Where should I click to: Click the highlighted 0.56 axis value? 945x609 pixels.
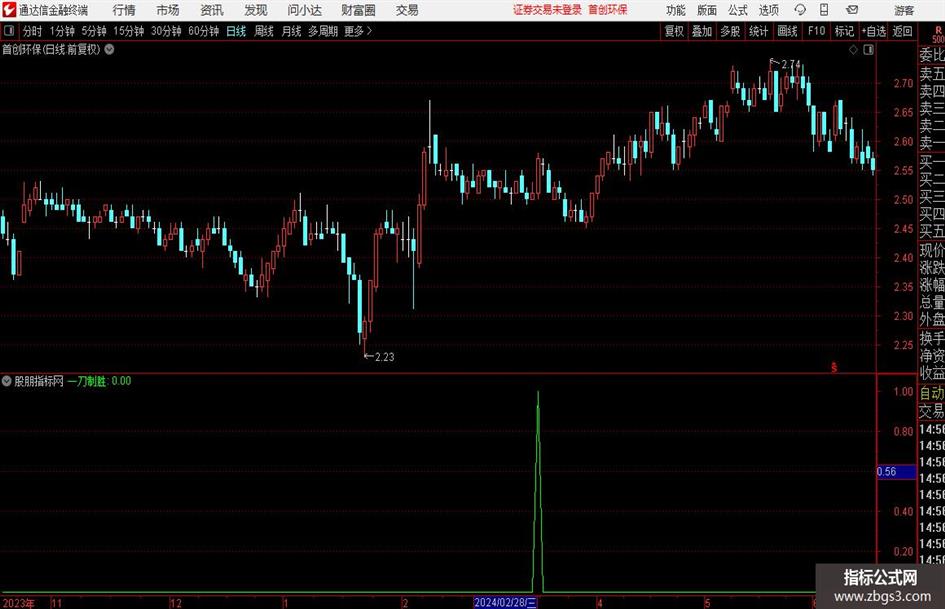pyautogui.click(x=896, y=472)
